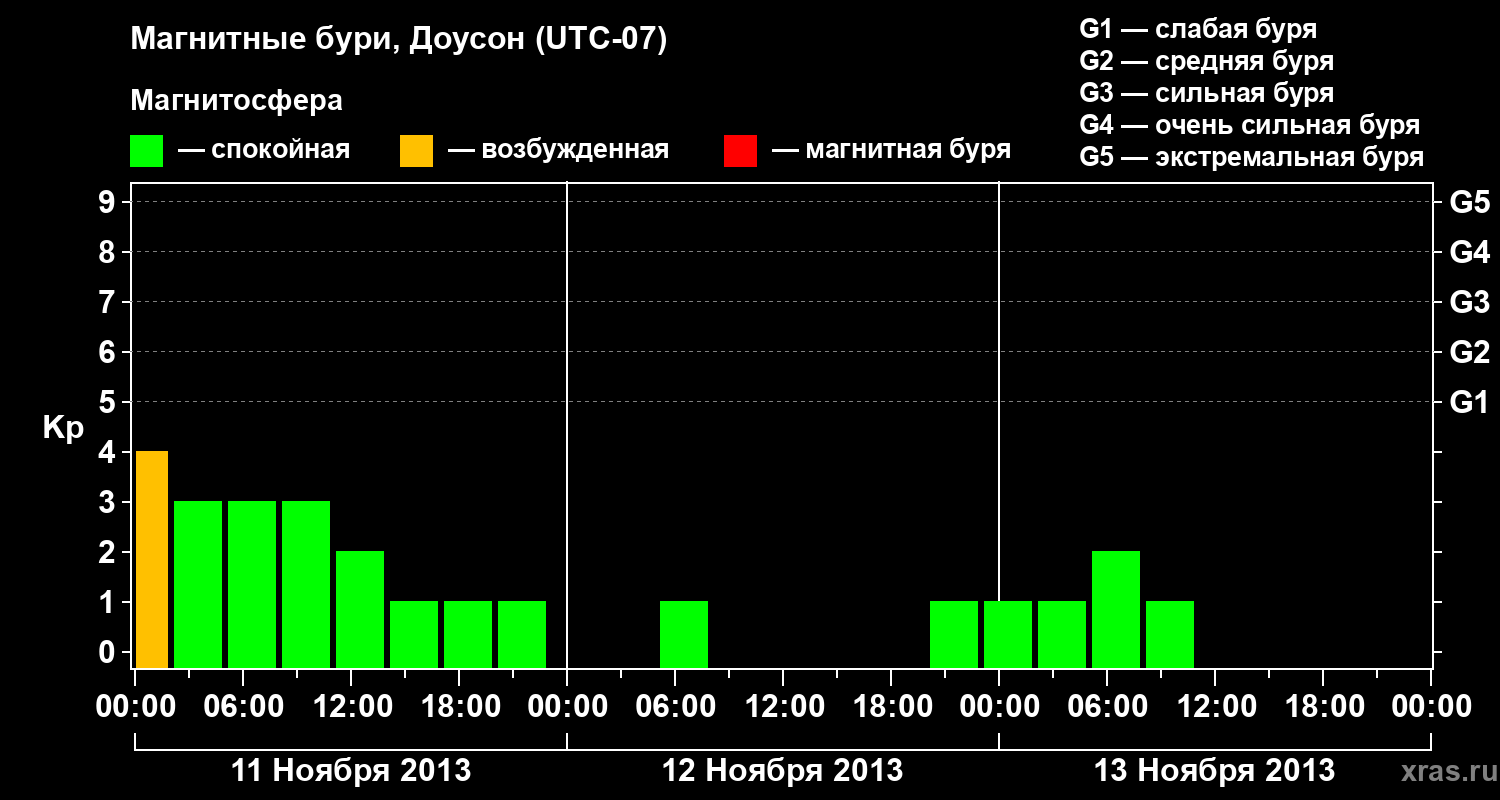This screenshot has height=800, width=1500.
Task: Click the 'G5' label on the right axis
Action: tap(1469, 202)
